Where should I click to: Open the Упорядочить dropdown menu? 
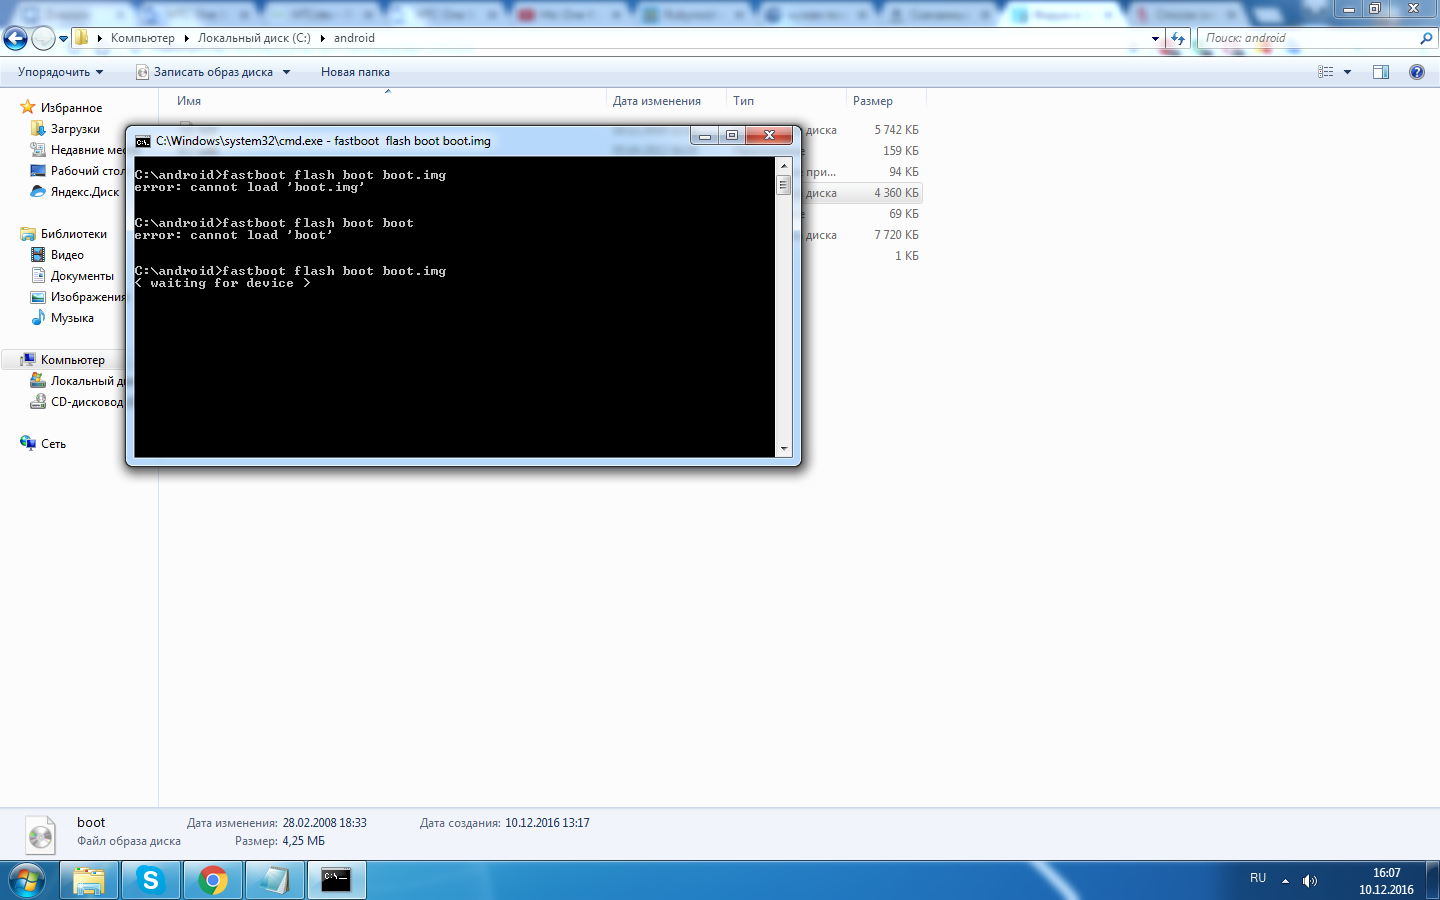(x=60, y=72)
